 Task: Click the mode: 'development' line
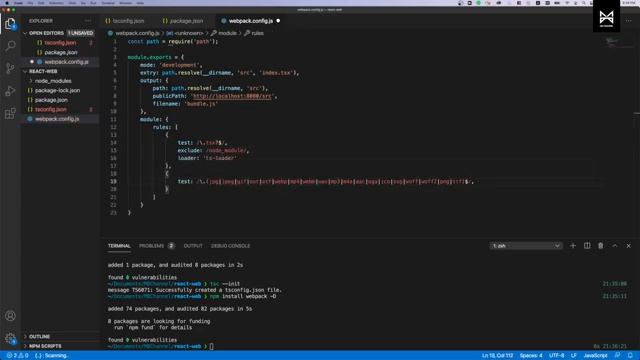coord(171,65)
